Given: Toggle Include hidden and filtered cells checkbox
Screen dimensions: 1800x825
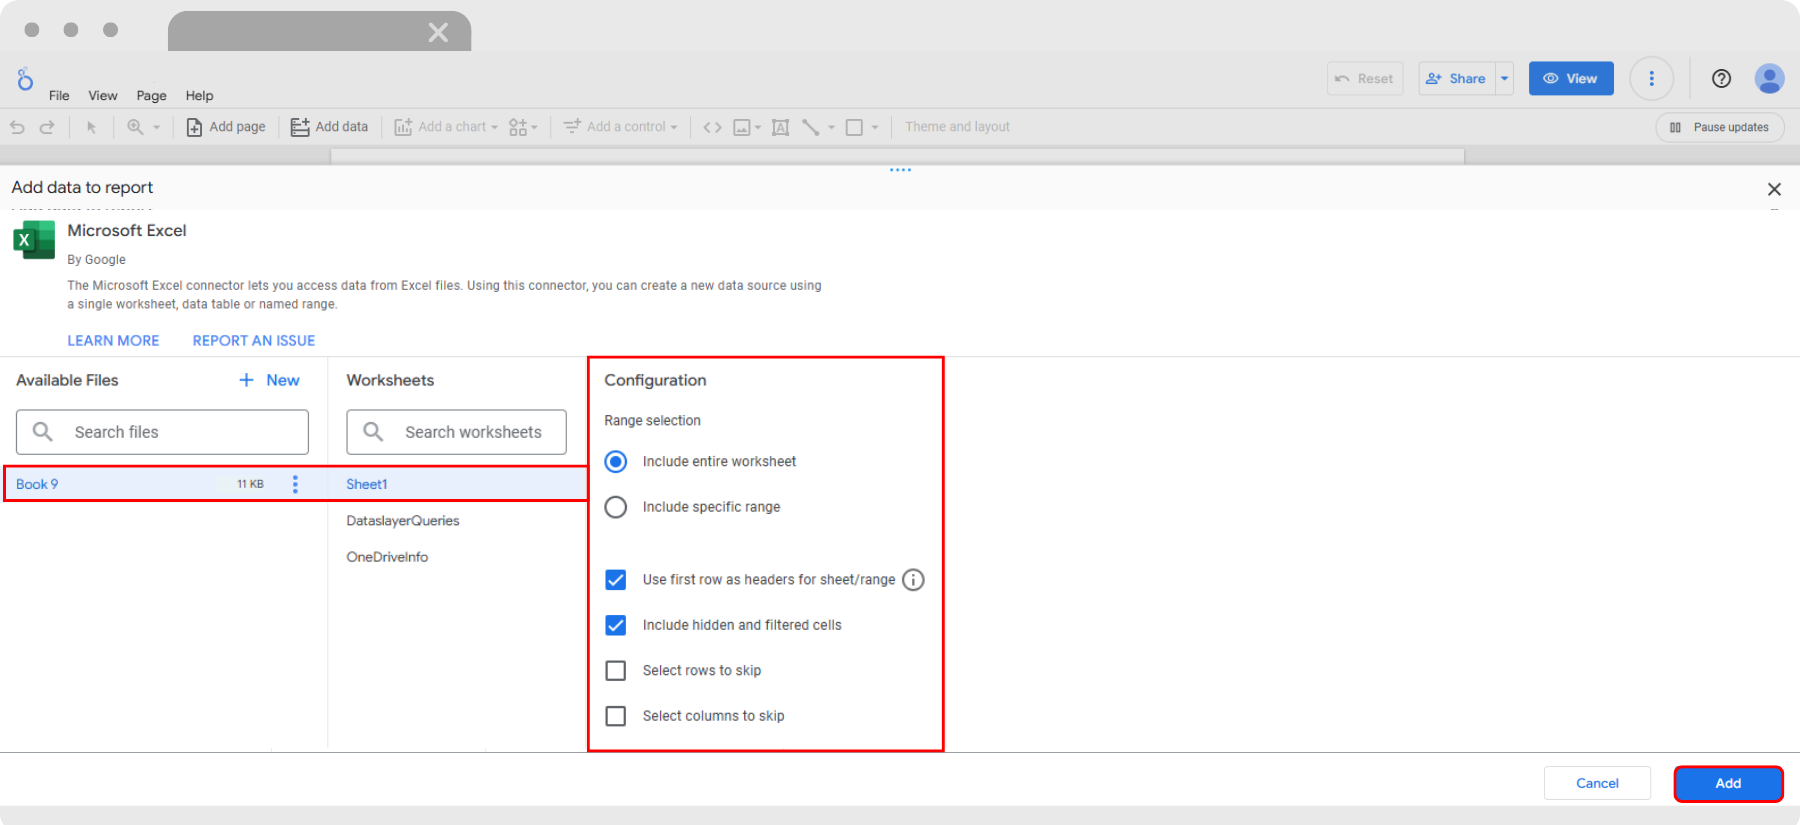Looking at the screenshot, I should (616, 625).
